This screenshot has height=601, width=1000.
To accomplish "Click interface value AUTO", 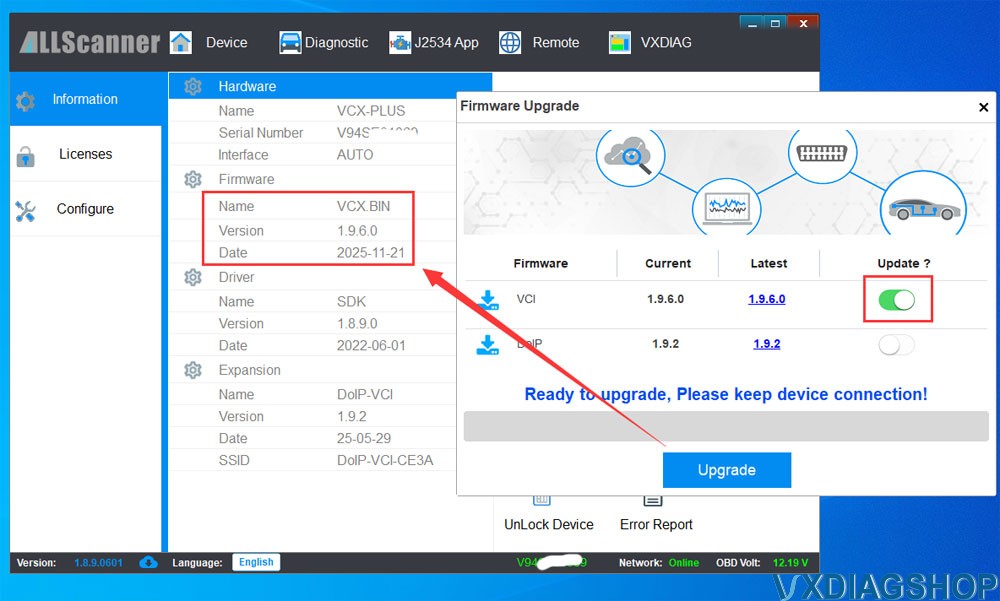I will [x=355, y=155].
